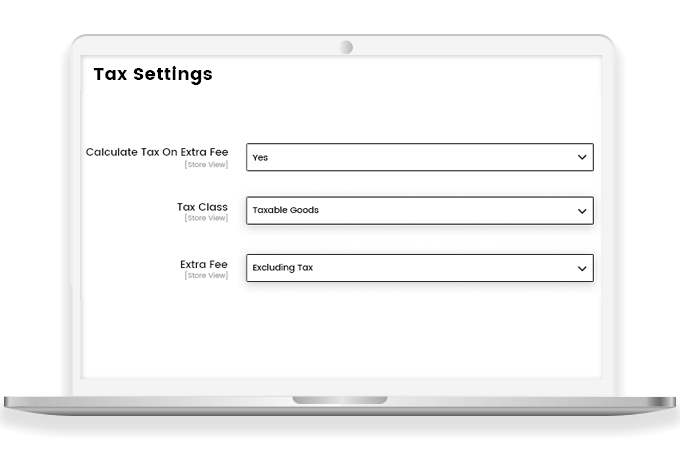Click the chevron arrow in Tax Class dropdown
The image size is (680, 450).
[582, 211]
